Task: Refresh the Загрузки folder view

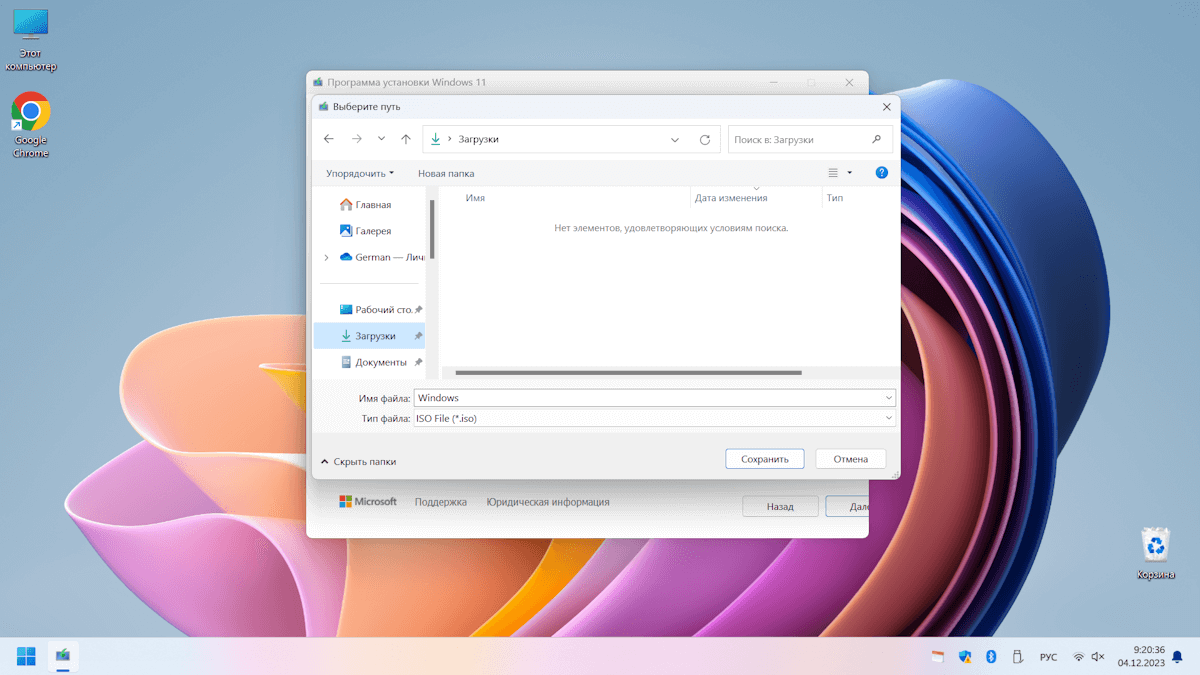Action: click(x=704, y=140)
